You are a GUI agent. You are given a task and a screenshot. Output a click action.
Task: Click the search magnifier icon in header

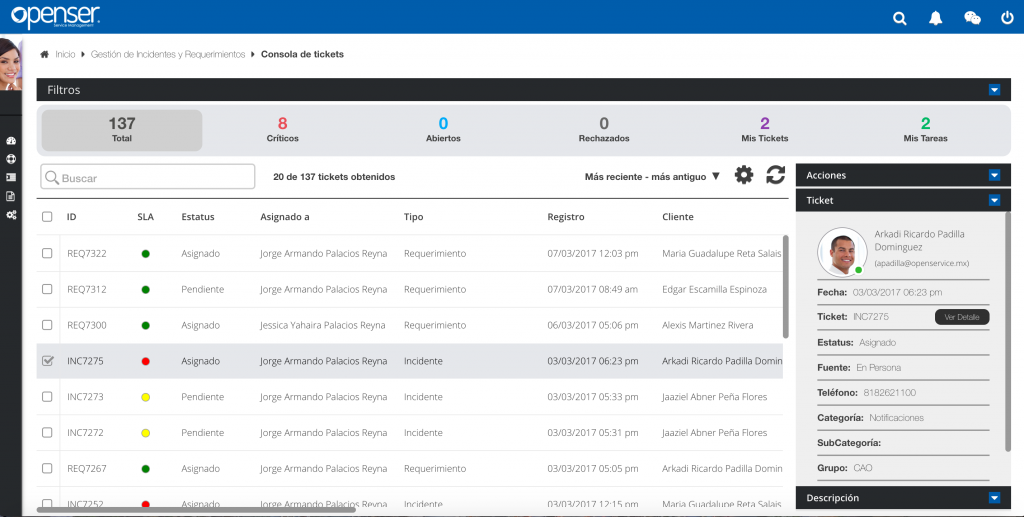pyautogui.click(x=900, y=18)
